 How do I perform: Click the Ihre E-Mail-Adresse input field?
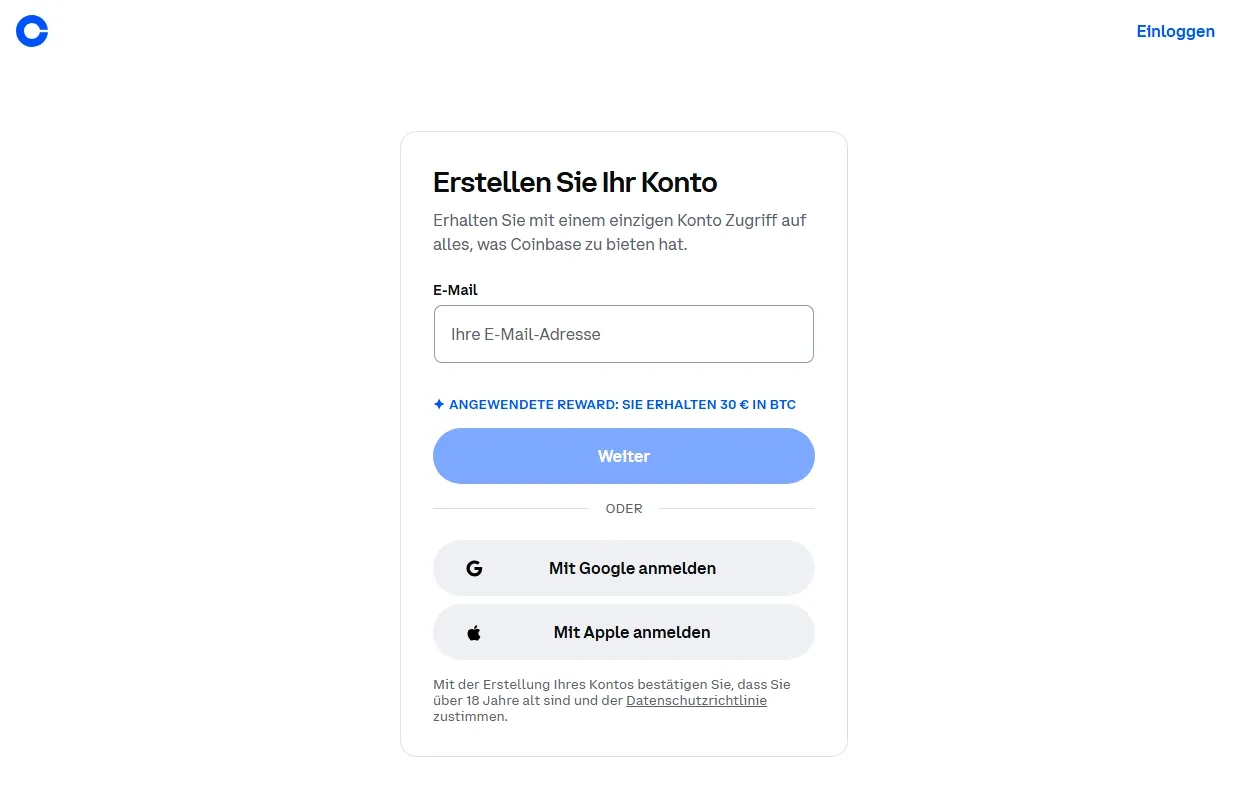623,334
